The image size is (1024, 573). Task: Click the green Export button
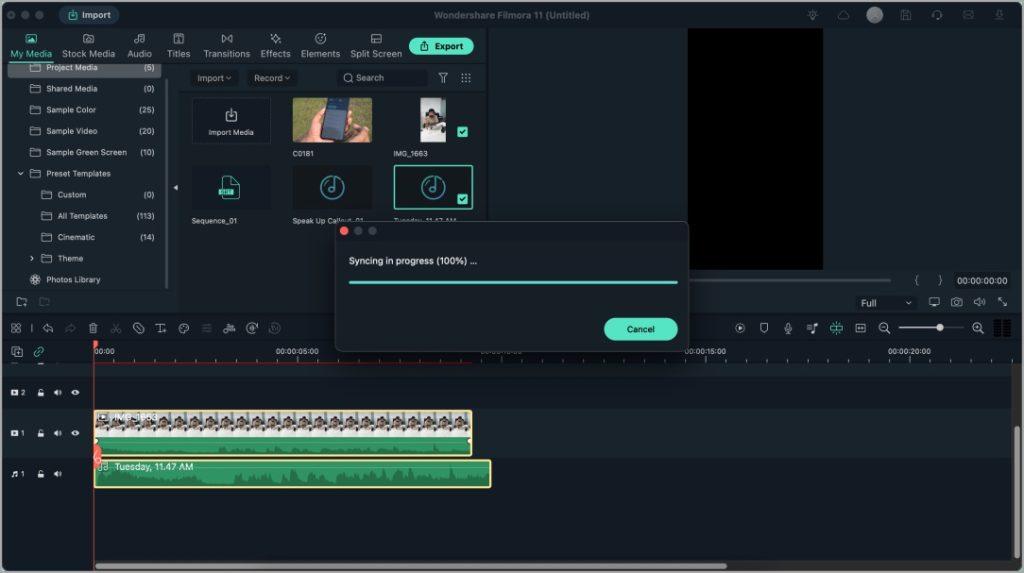click(x=441, y=46)
